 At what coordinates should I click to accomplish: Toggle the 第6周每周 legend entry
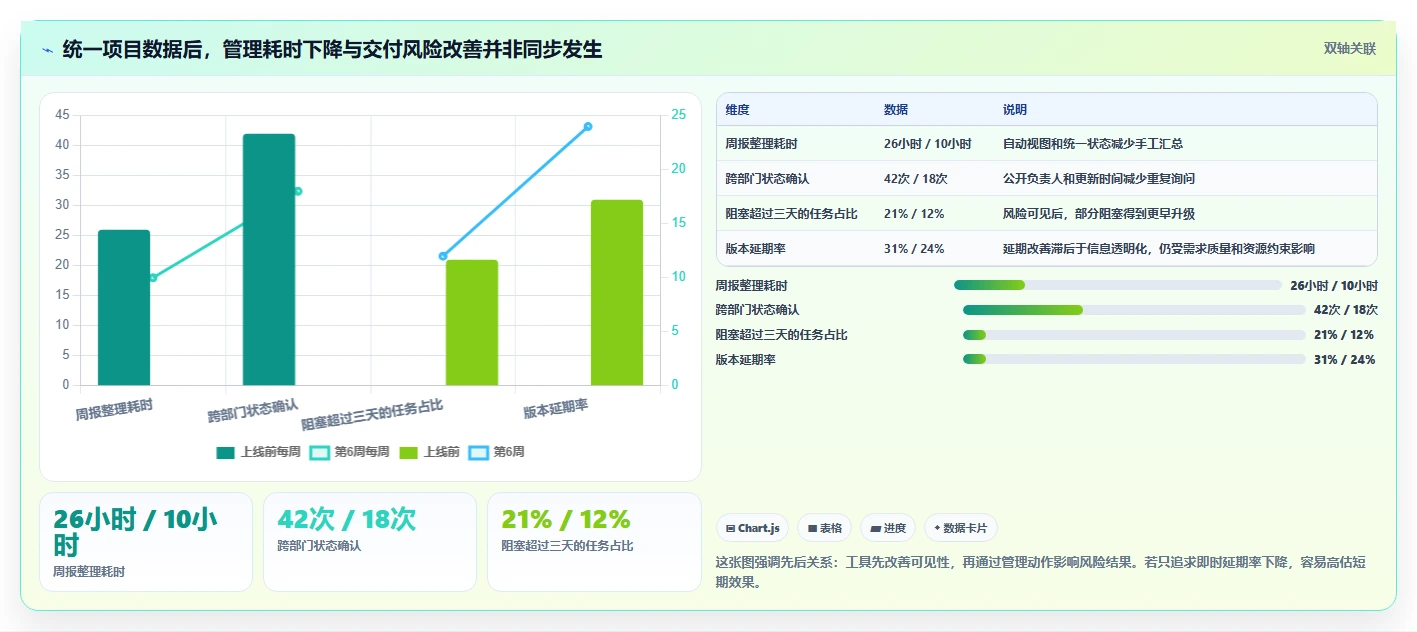click(x=350, y=452)
